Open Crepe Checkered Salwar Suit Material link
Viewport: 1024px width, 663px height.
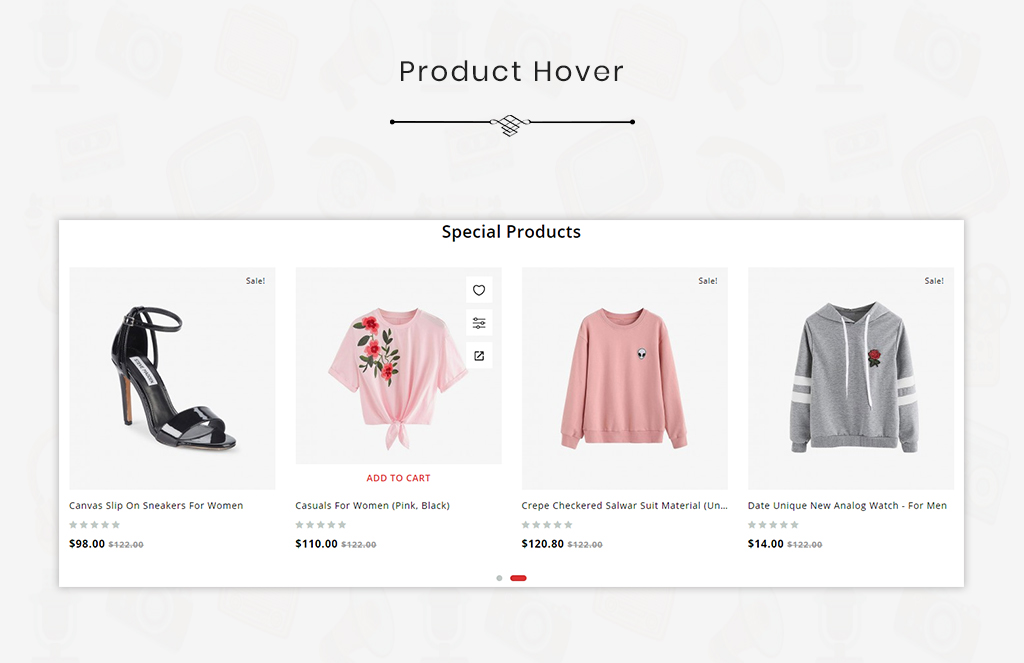coord(624,506)
